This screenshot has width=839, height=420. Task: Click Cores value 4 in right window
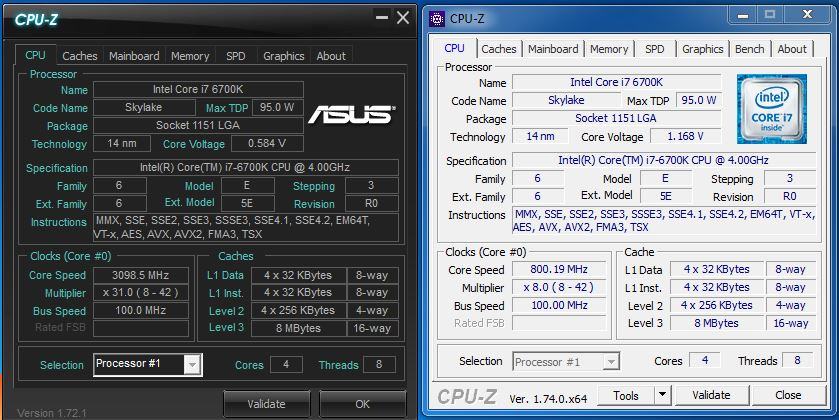[705, 361]
